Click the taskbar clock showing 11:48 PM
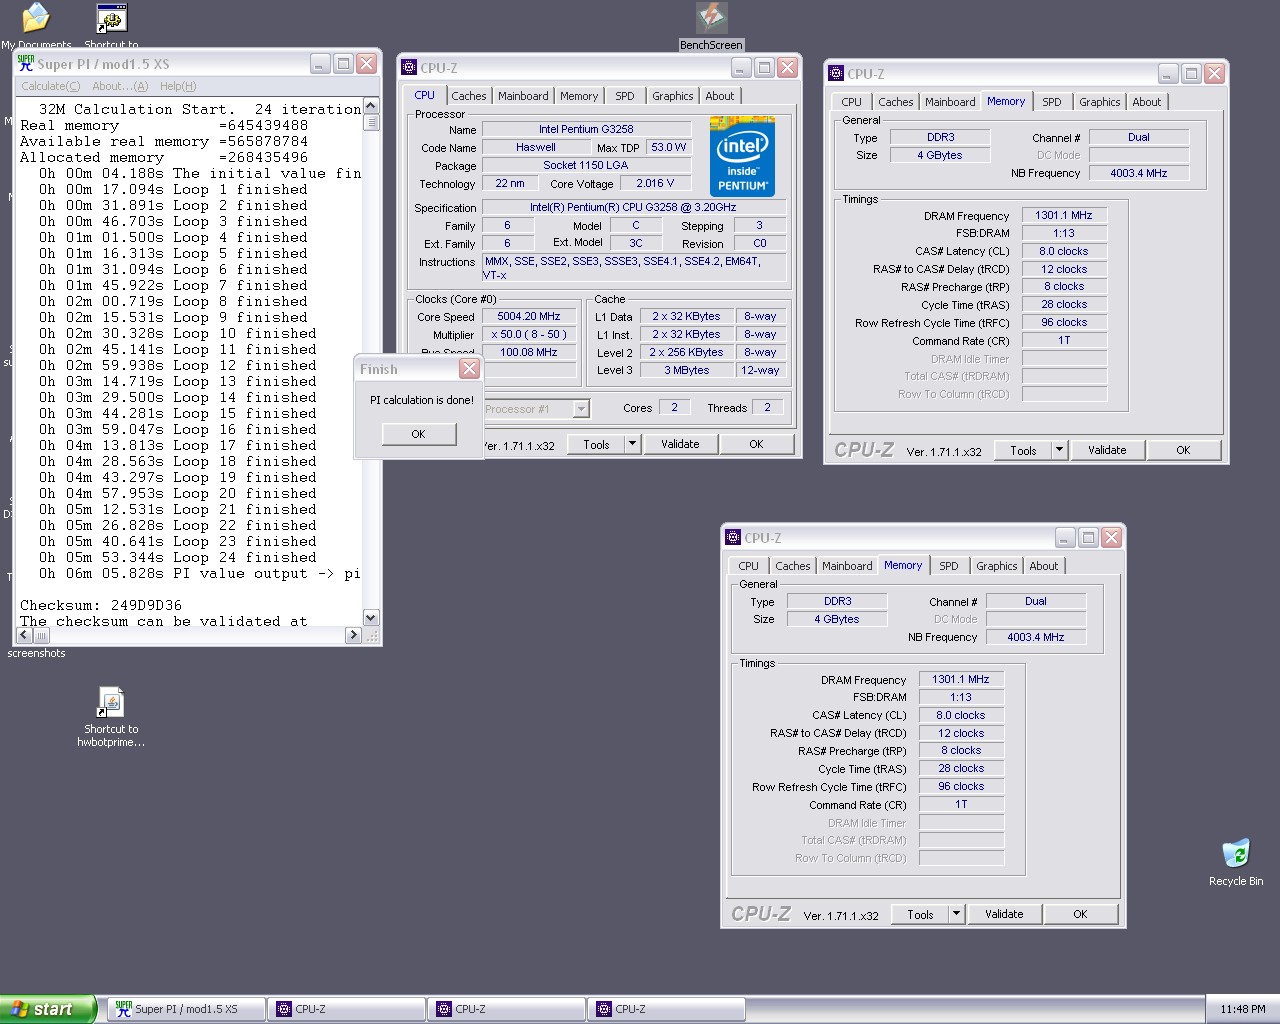The height and width of the screenshot is (1024, 1280). 1242,1009
